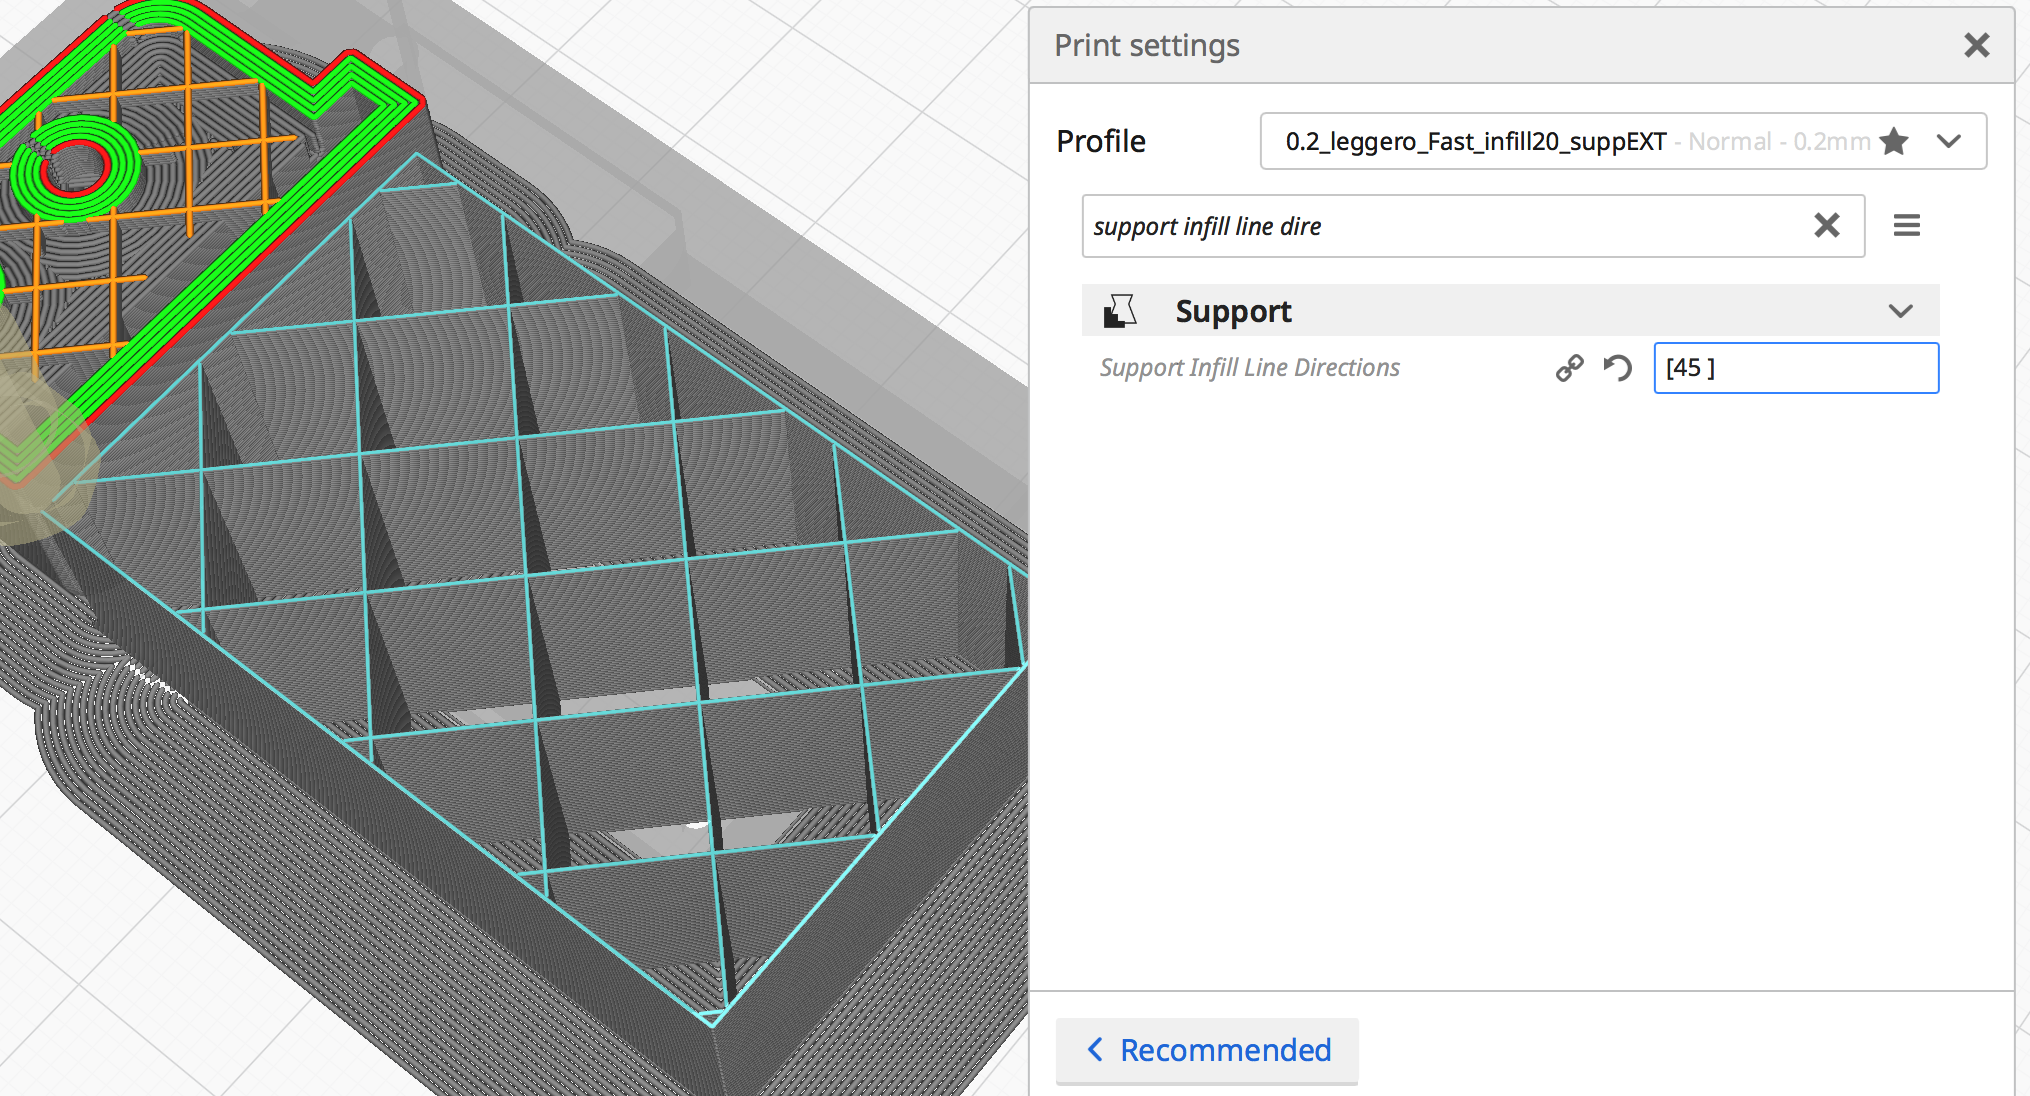Open the setting visibility hamburger menu
Viewport: 2030px width, 1096px height.
(x=1906, y=226)
